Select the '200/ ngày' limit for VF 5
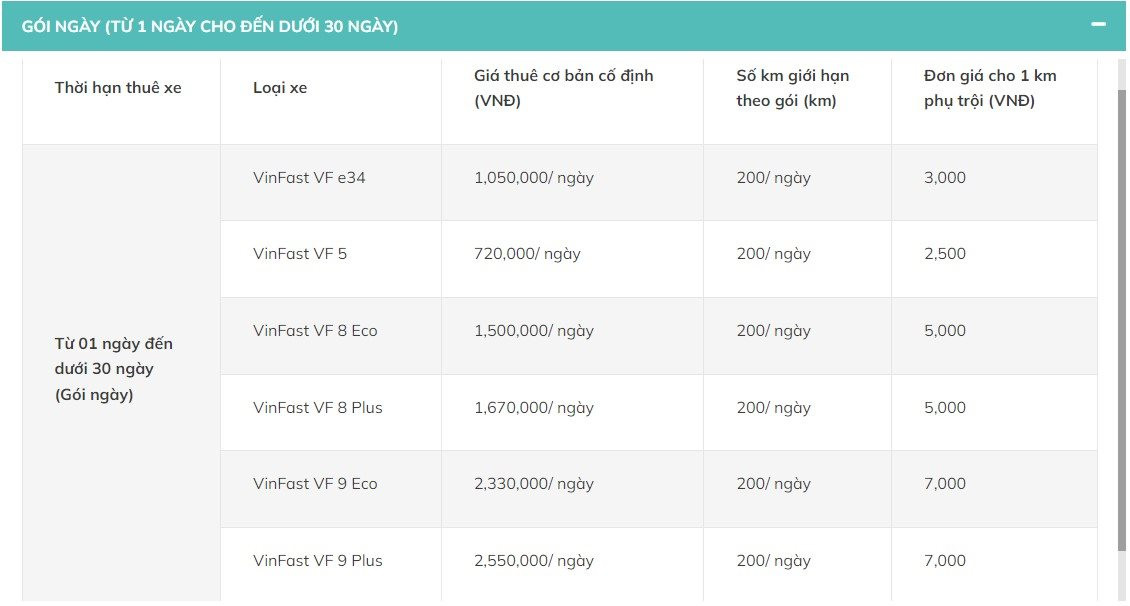 (x=772, y=254)
